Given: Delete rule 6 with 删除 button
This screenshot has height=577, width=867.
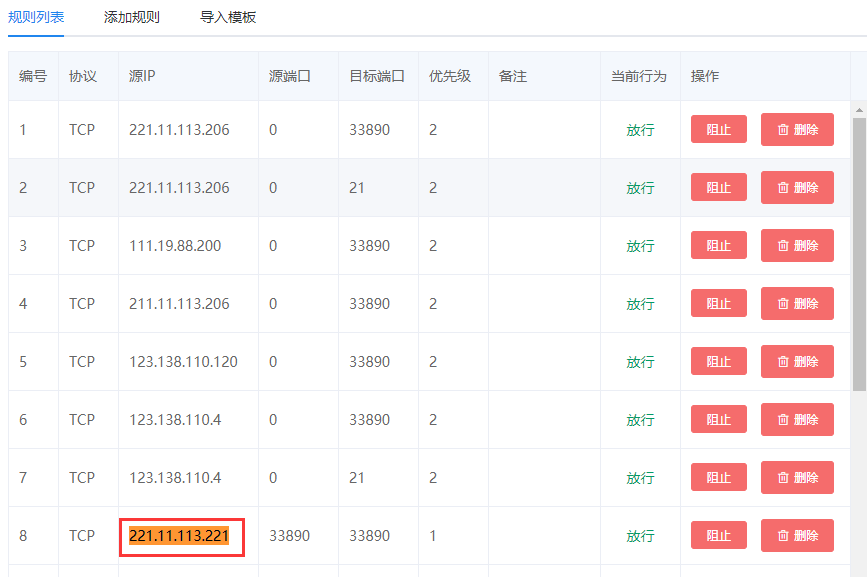Looking at the screenshot, I should 797,420.
